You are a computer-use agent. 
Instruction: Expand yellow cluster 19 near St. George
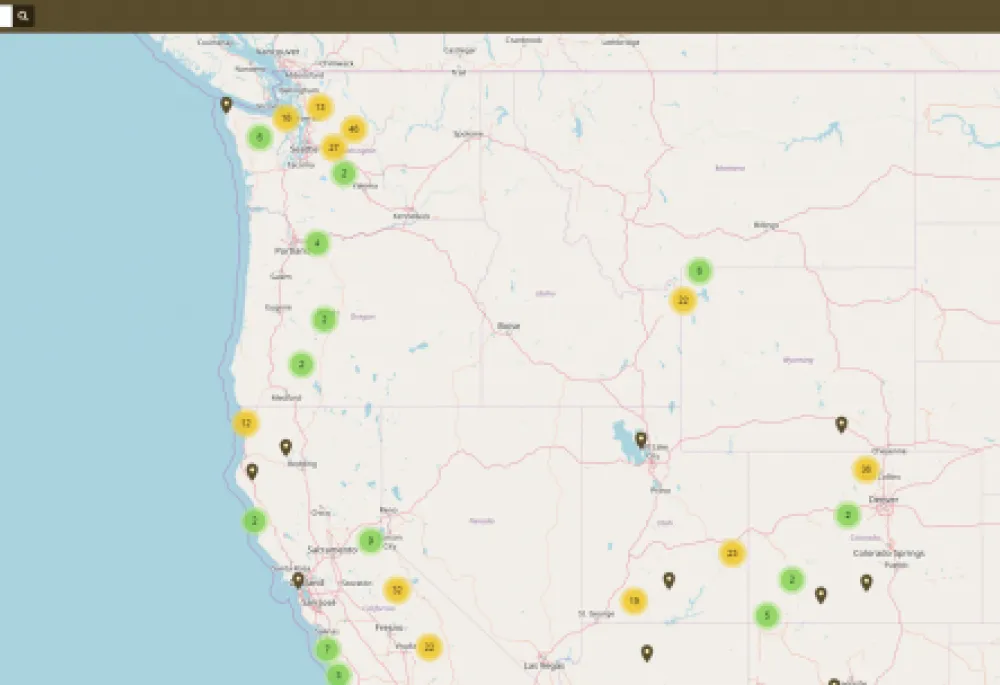[x=634, y=601]
